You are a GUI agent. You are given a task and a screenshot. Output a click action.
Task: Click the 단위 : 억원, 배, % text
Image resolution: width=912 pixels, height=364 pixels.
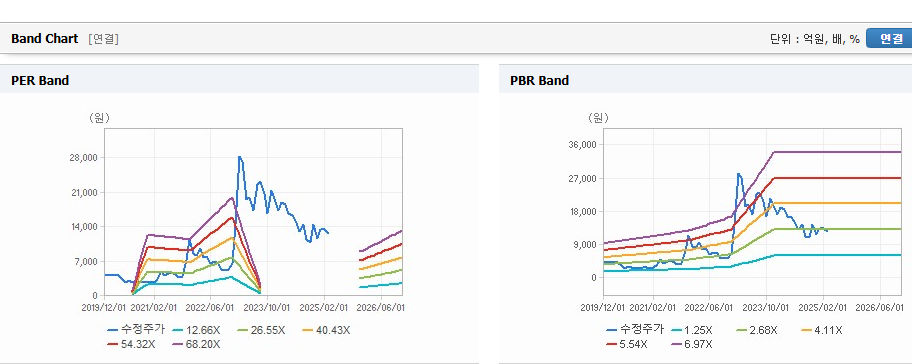[815, 39]
